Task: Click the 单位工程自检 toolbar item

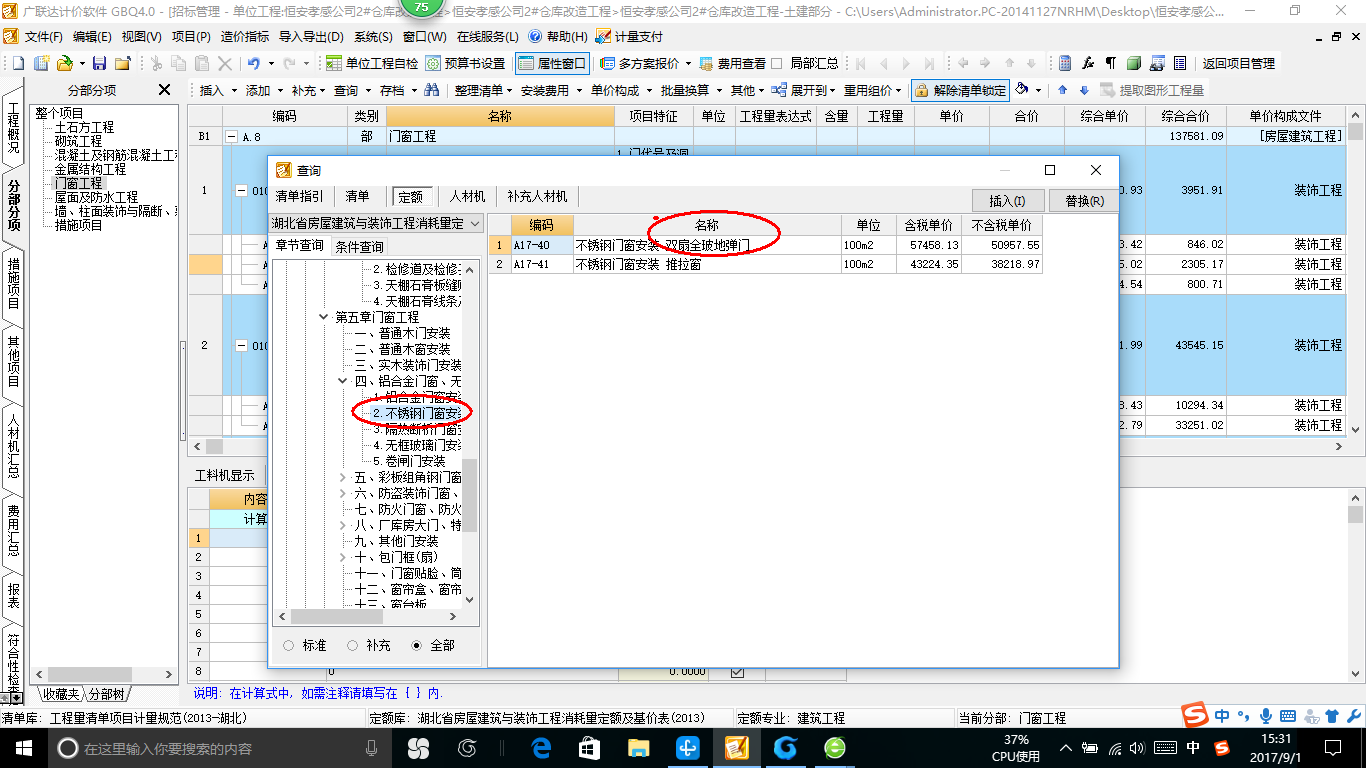Action: tap(373, 63)
